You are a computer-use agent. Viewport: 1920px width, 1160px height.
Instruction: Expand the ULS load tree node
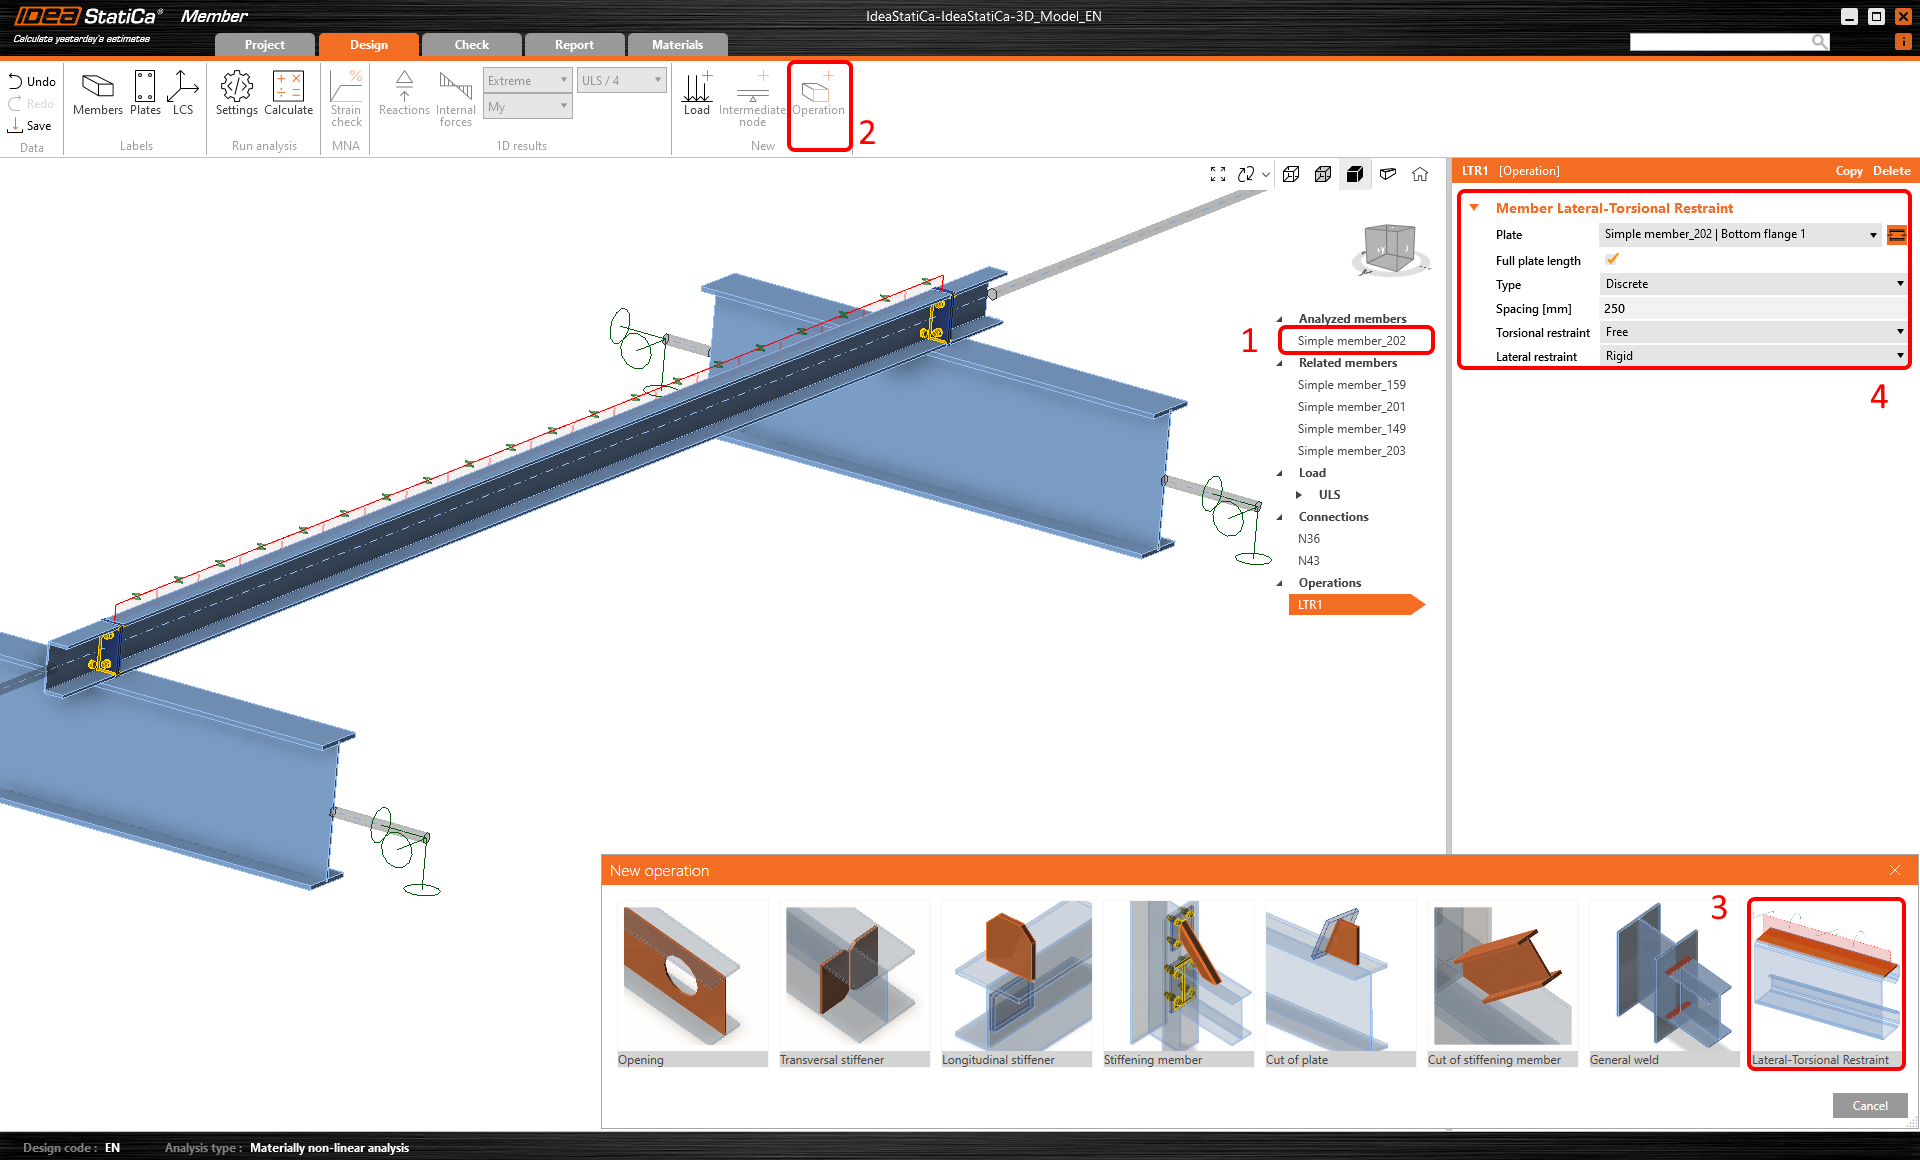1299,495
